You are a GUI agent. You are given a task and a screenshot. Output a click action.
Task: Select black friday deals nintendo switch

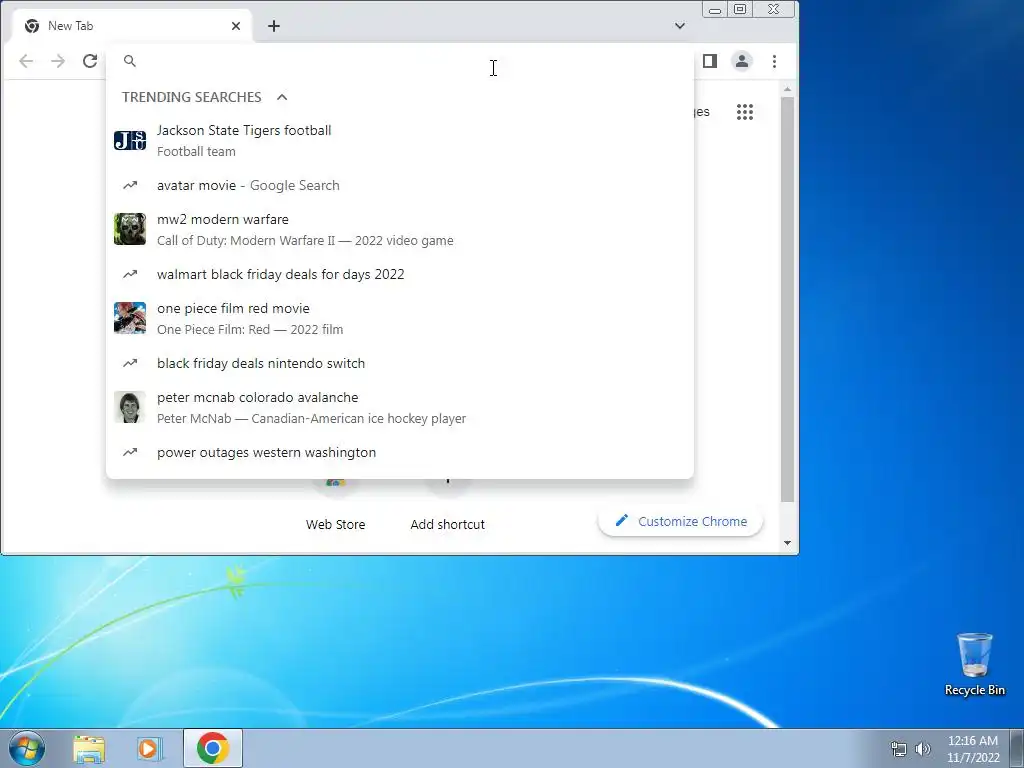tap(400, 363)
